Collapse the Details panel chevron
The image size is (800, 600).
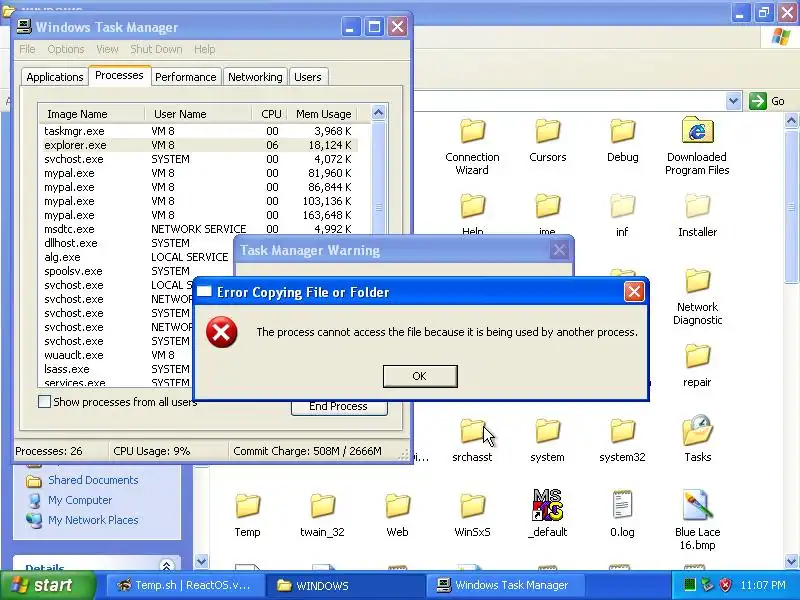(166, 565)
